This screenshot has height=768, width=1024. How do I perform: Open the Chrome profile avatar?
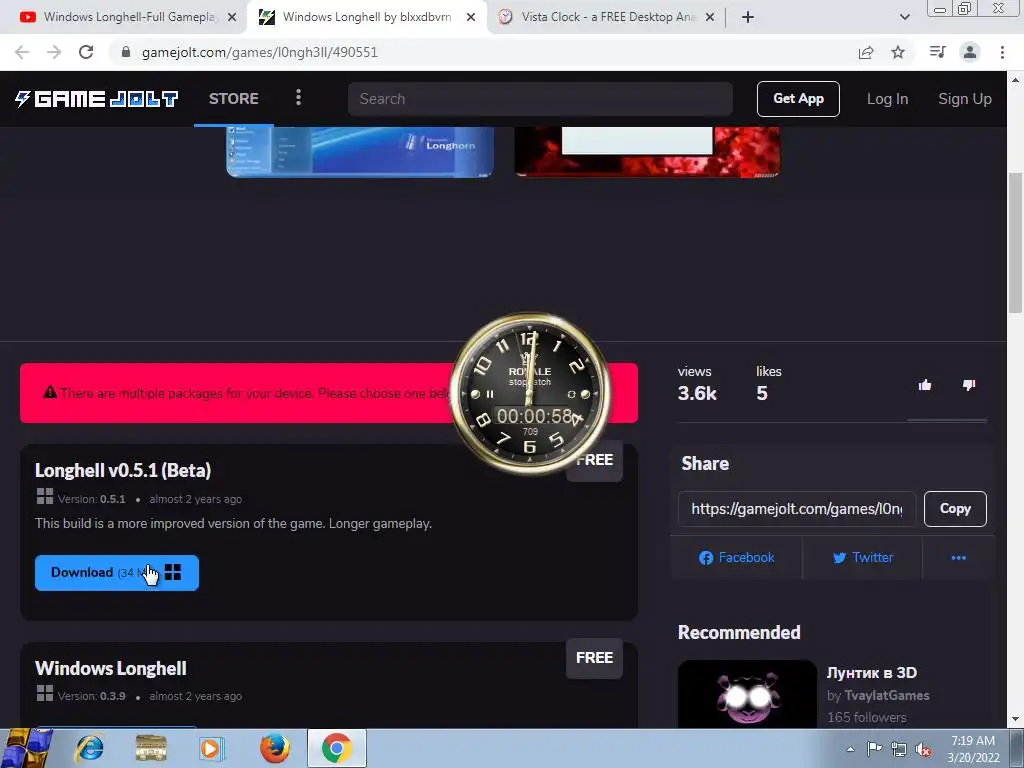(x=970, y=52)
